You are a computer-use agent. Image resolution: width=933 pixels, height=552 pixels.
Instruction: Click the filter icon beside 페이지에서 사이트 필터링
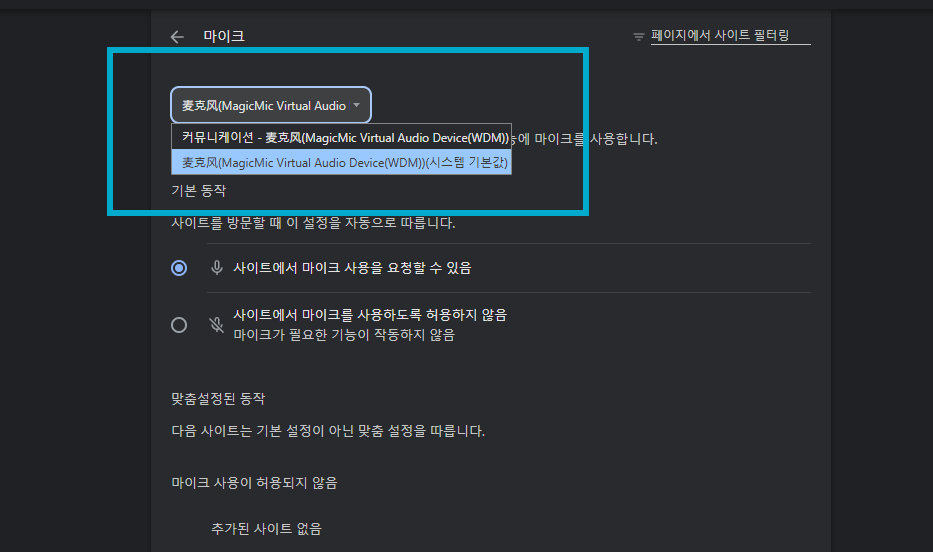[638, 37]
